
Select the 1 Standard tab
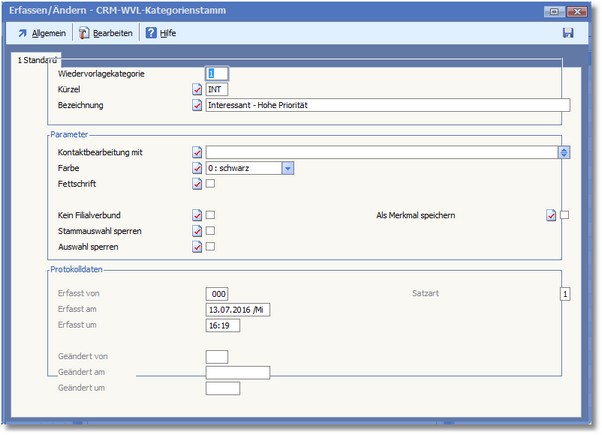tap(35, 61)
